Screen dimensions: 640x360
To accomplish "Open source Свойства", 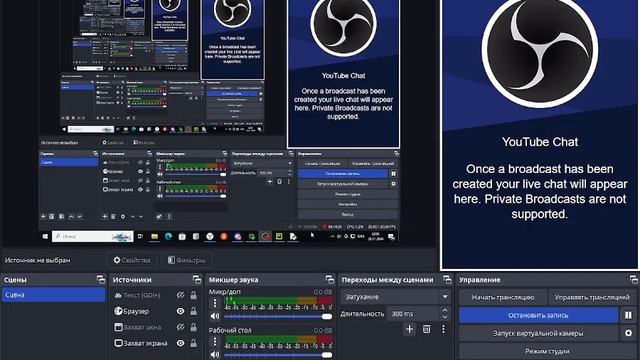I will point(132,260).
